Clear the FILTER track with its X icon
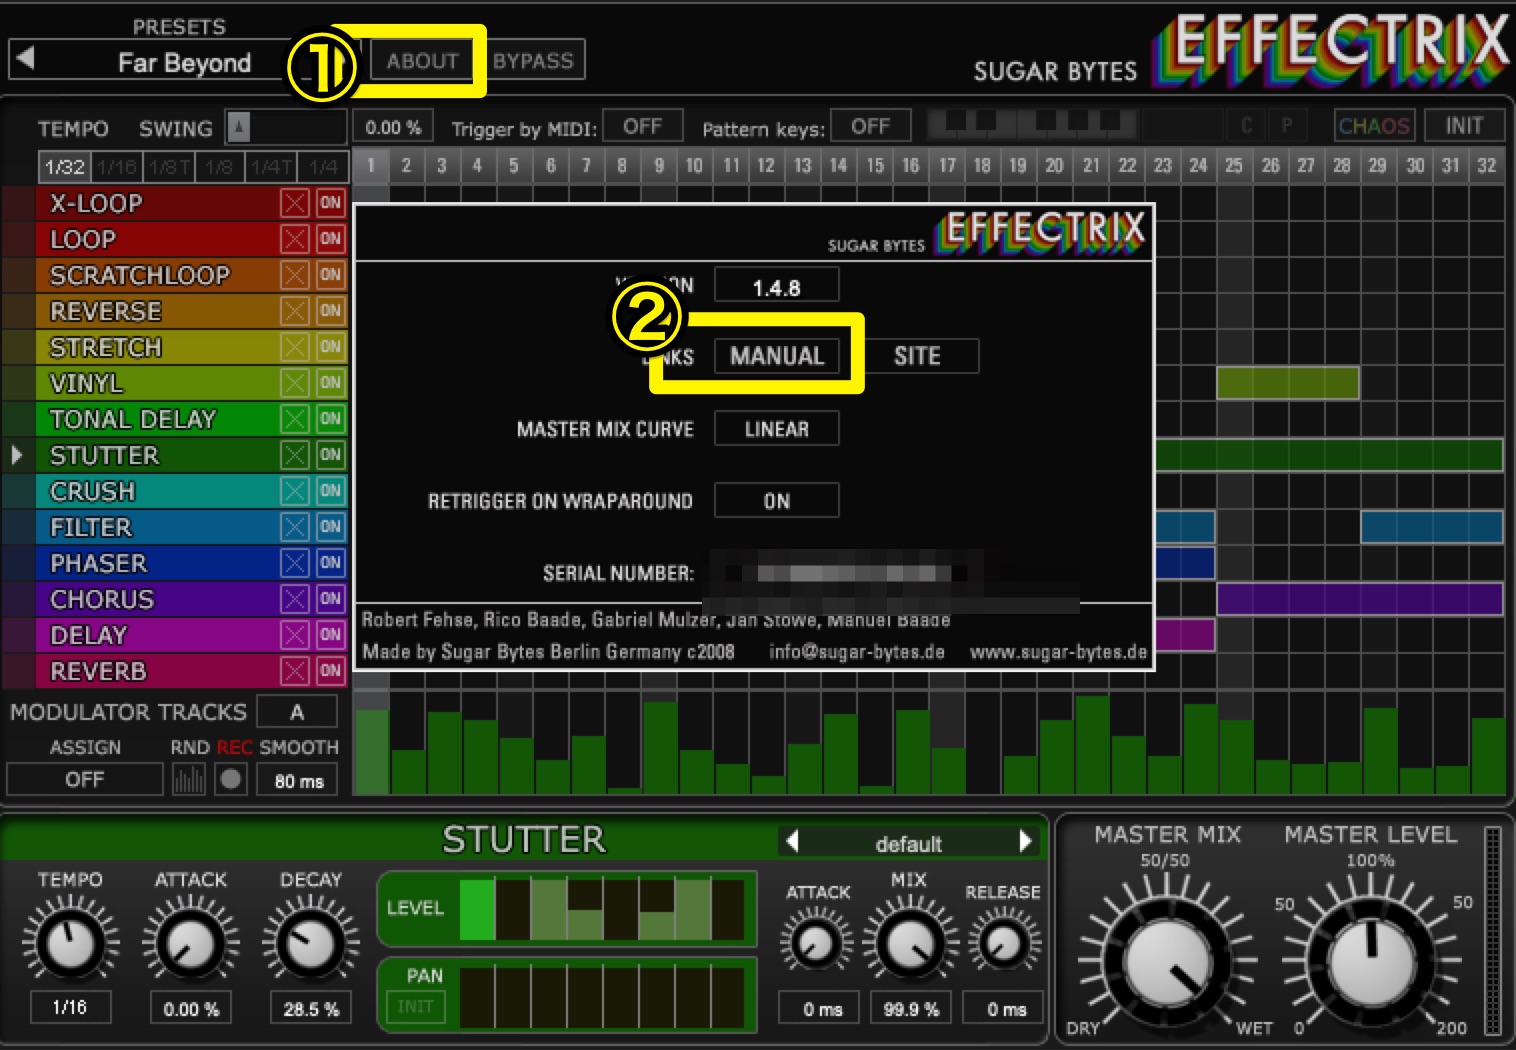 [294, 527]
